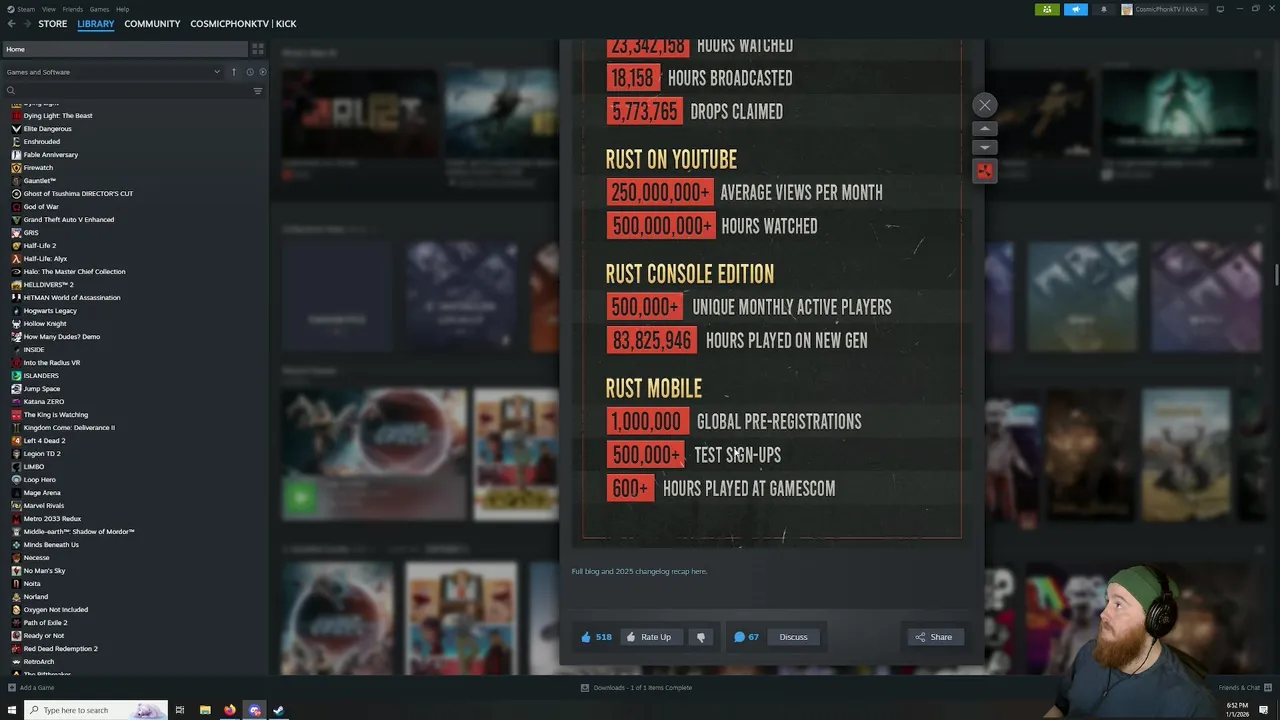Expand the Games and Software dropdown

(x=113, y=72)
